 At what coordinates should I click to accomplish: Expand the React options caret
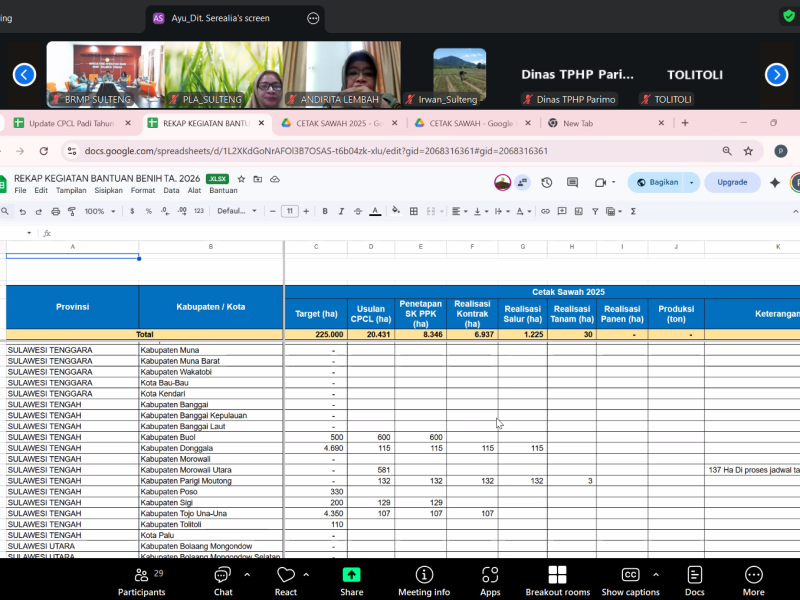tap(306, 575)
